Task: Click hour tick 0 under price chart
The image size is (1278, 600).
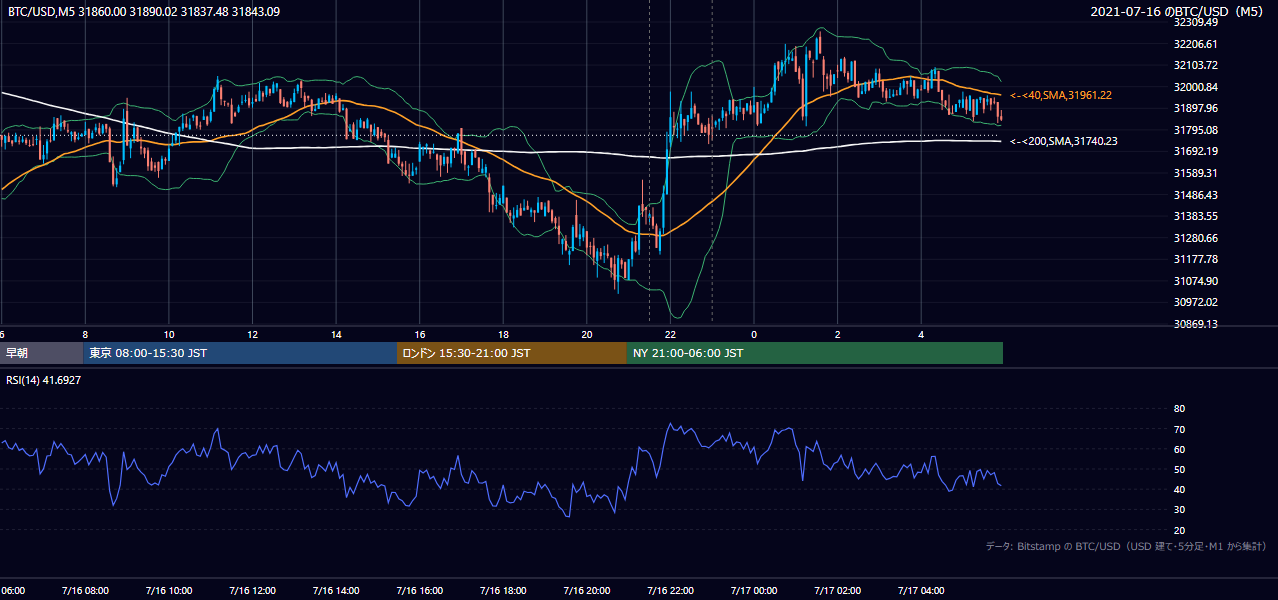Action: point(755,335)
